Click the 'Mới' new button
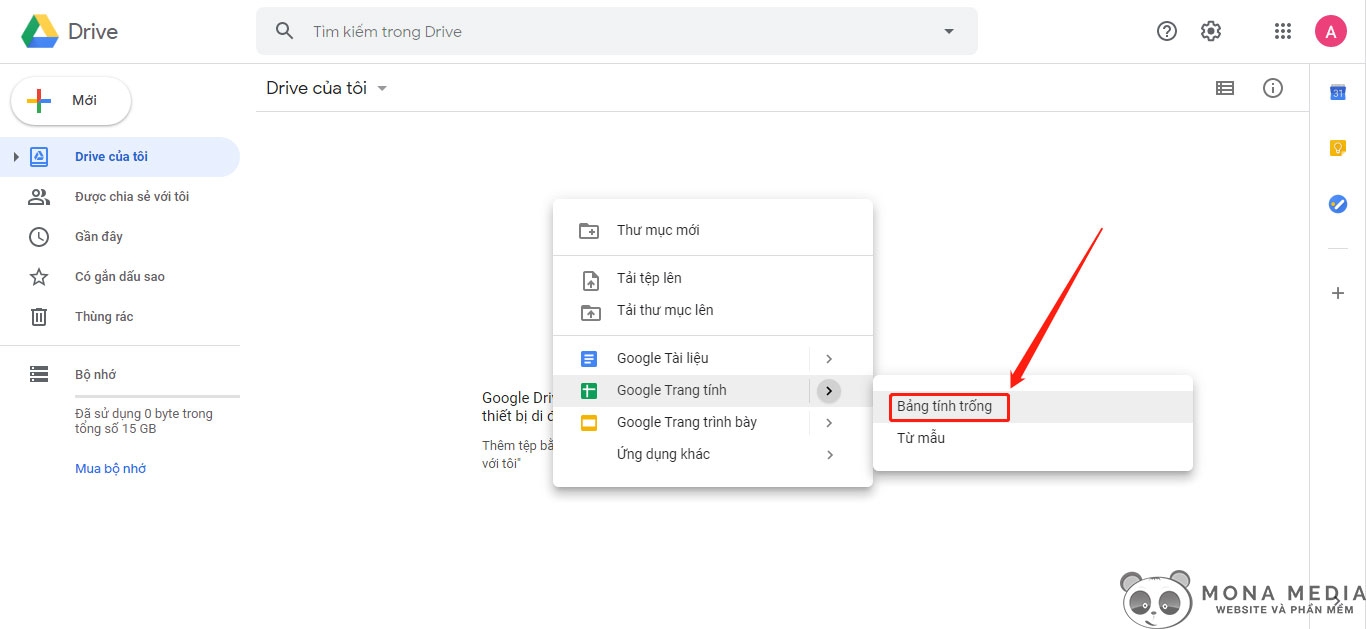Screen dimensions: 1366x629 pos(71,101)
